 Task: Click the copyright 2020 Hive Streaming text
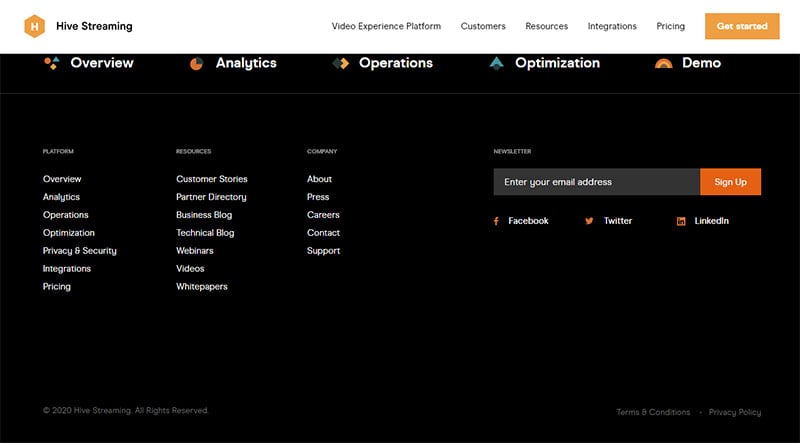pos(126,410)
